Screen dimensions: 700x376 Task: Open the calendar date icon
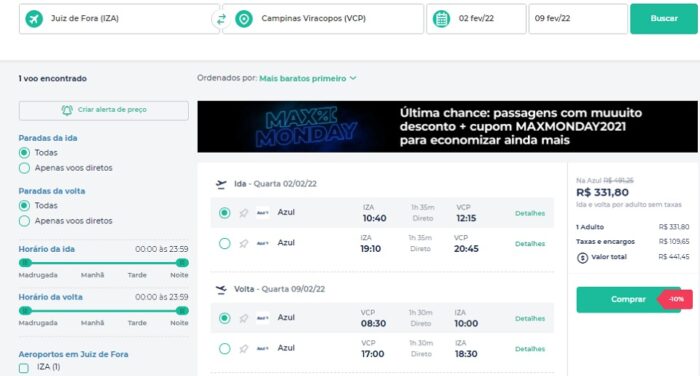point(441,19)
